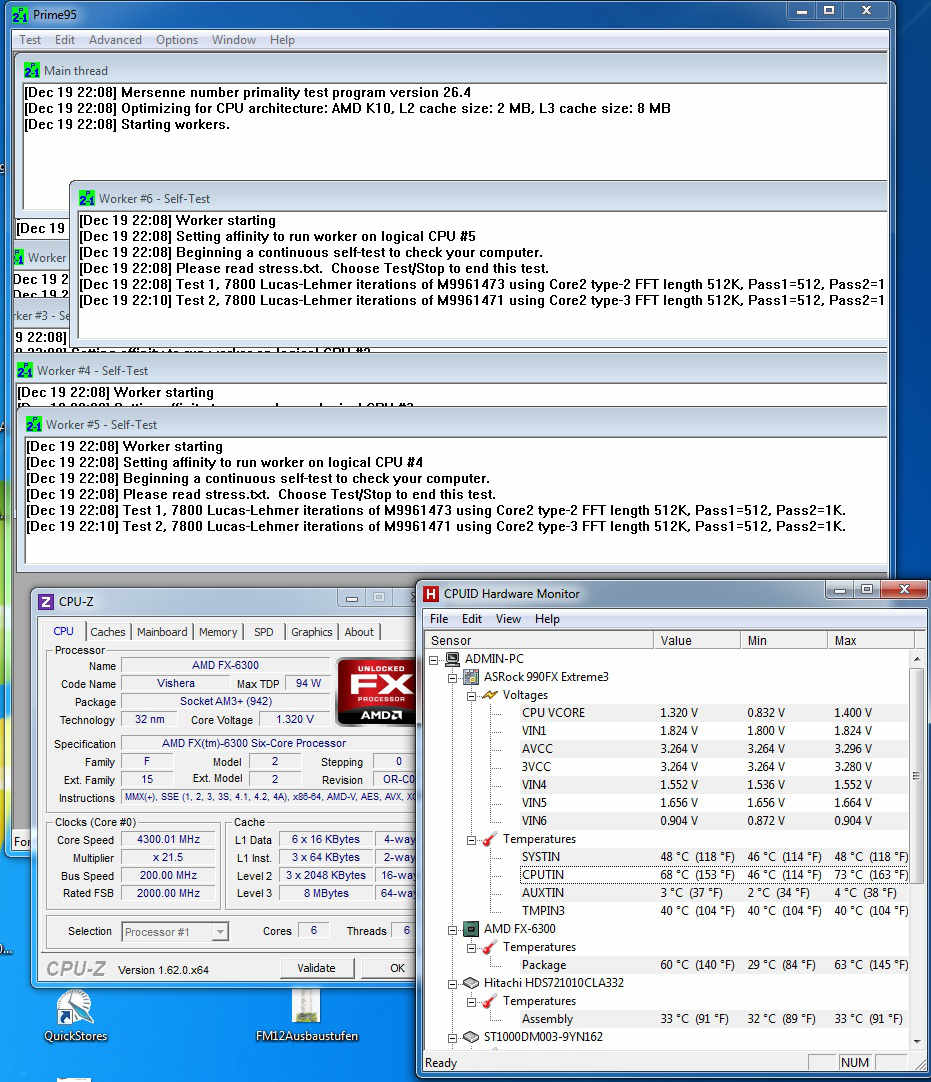Collapse the Voltages node
Image resolution: width=931 pixels, height=1082 pixels.
[x=471, y=696]
